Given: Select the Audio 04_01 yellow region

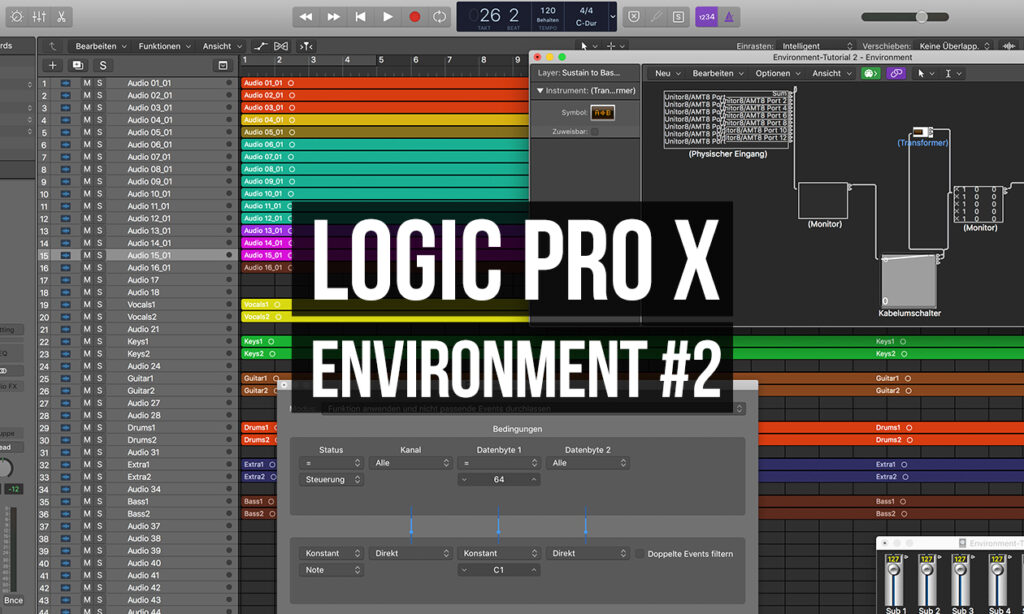Looking at the screenshot, I should click(x=385, y=120).
